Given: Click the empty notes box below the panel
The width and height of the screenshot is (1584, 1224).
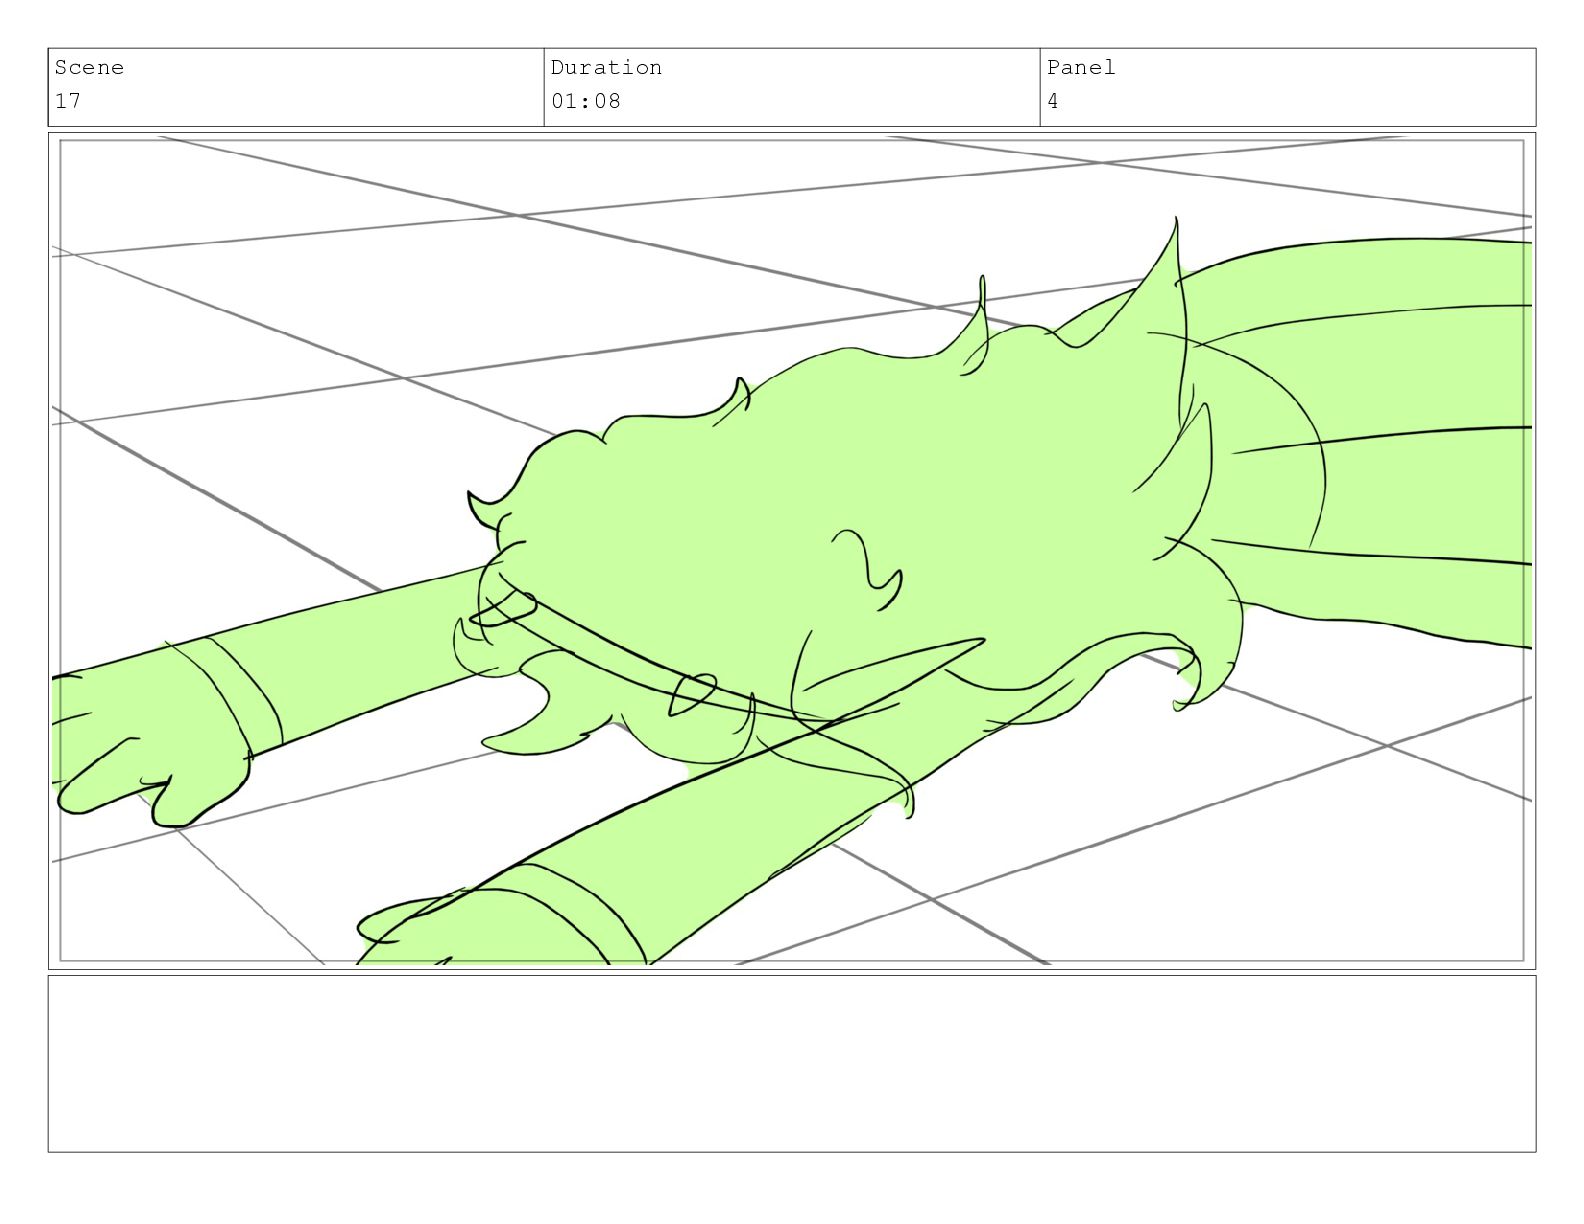Looking at the screenshot, I should pyautogui.click(x=792, y=1064).
